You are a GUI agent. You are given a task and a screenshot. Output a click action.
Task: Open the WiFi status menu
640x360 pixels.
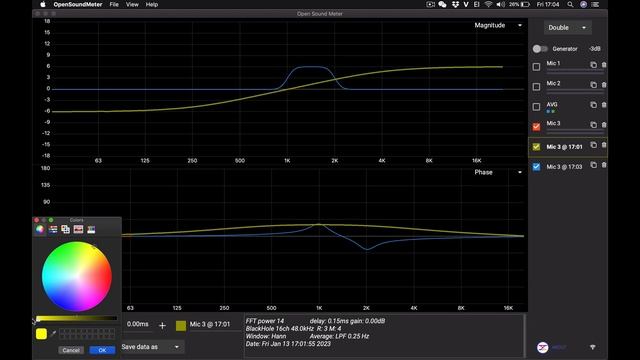(x=488, y=4)
